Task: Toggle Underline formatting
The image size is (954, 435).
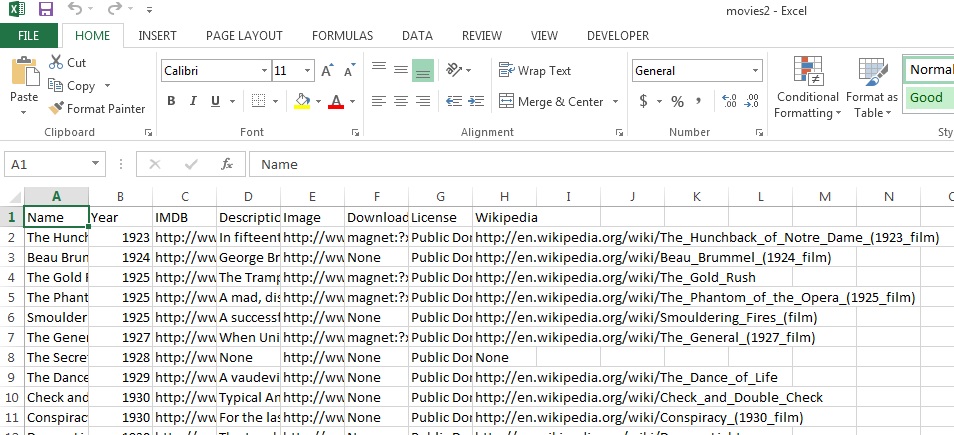Action: [215, 101]
